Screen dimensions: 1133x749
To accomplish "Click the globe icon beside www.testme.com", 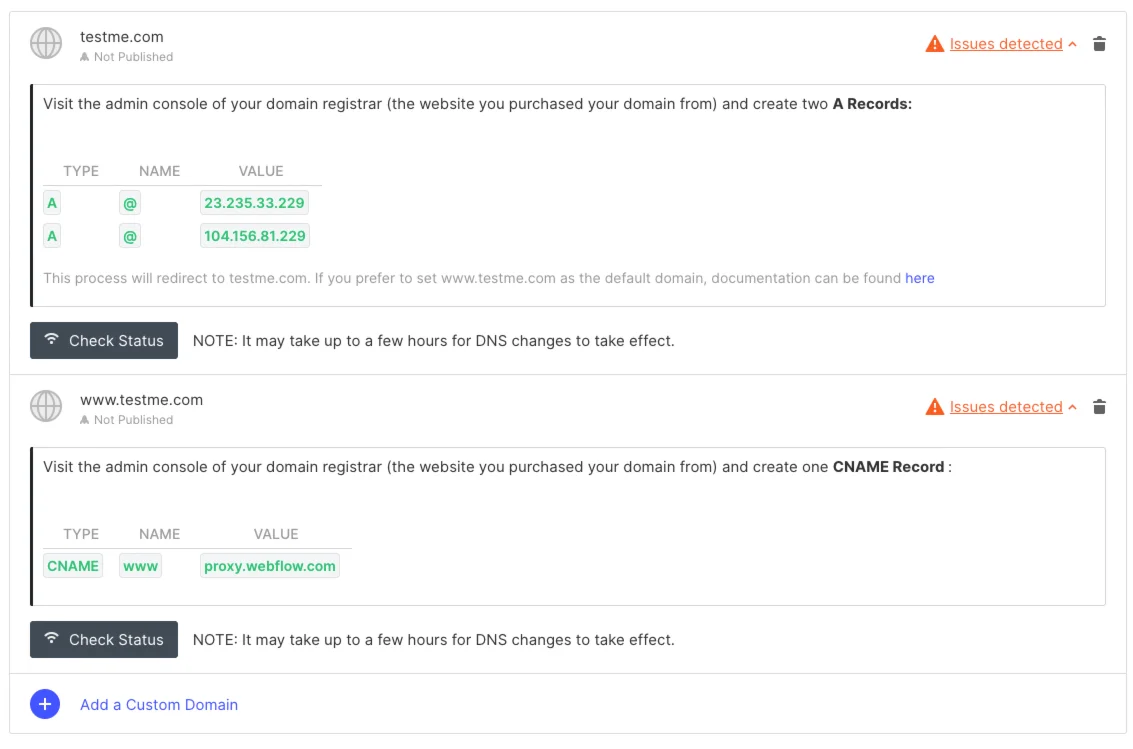I will point(45,406).
